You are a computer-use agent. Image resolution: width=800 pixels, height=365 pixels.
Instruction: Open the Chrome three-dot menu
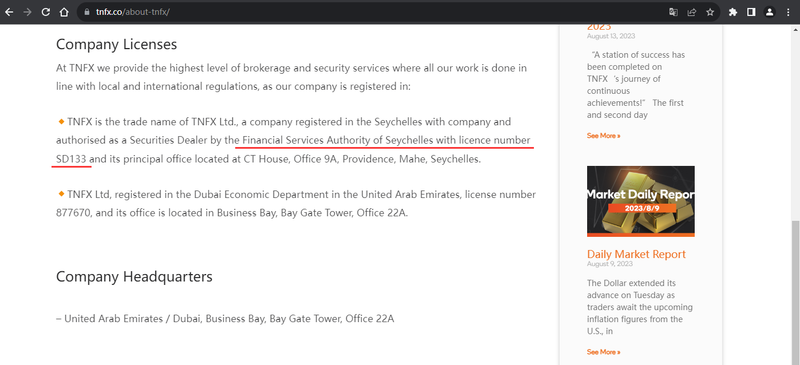click(x=788, y=12)
